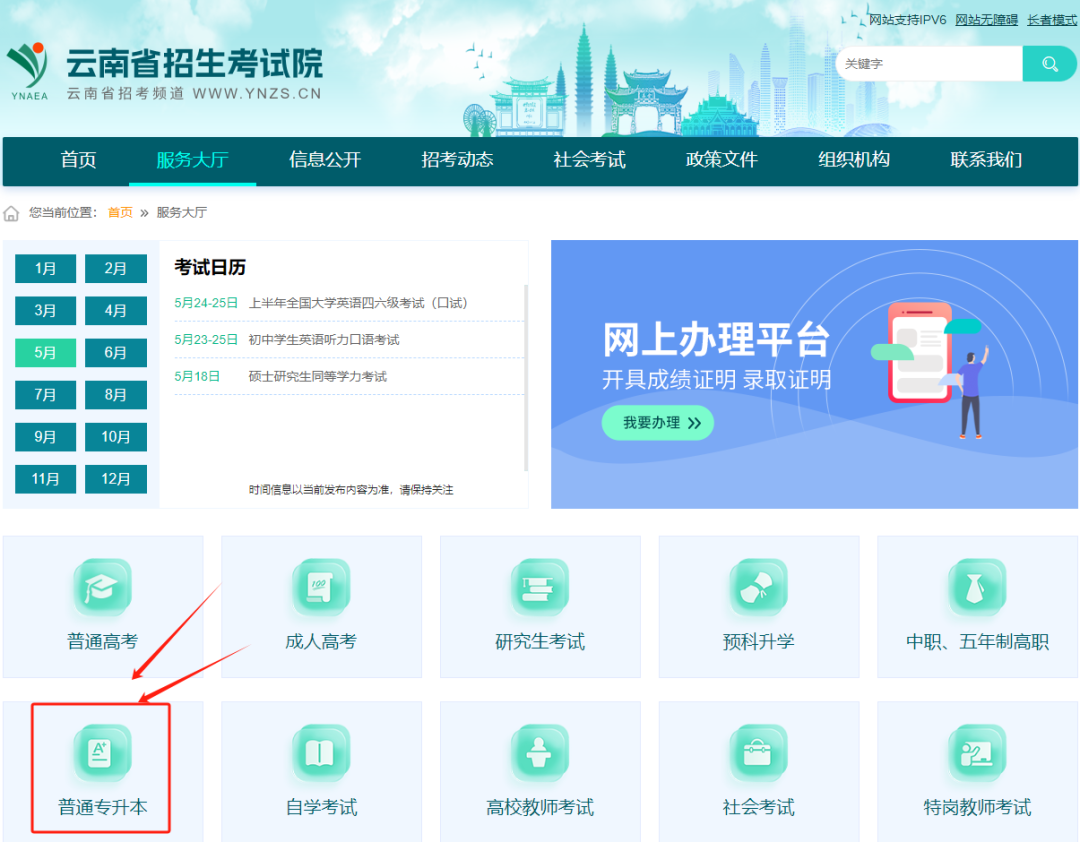Open the 预科升学 diploma icon

coord(758,587)
